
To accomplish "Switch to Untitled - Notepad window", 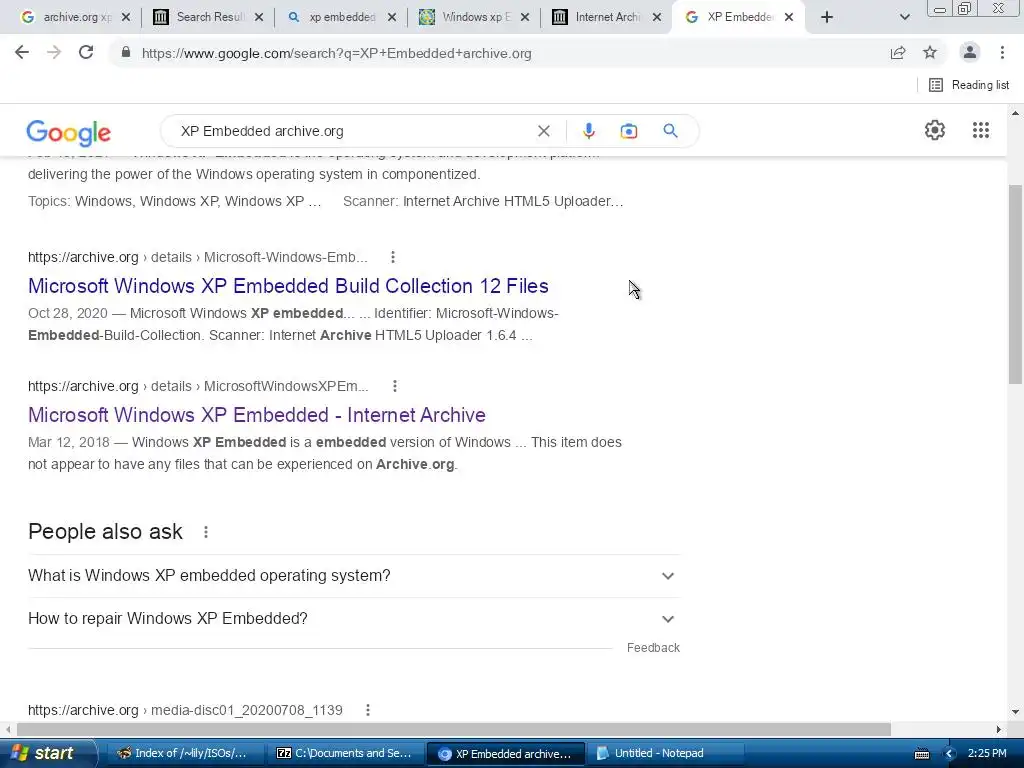I will [664, 753].
